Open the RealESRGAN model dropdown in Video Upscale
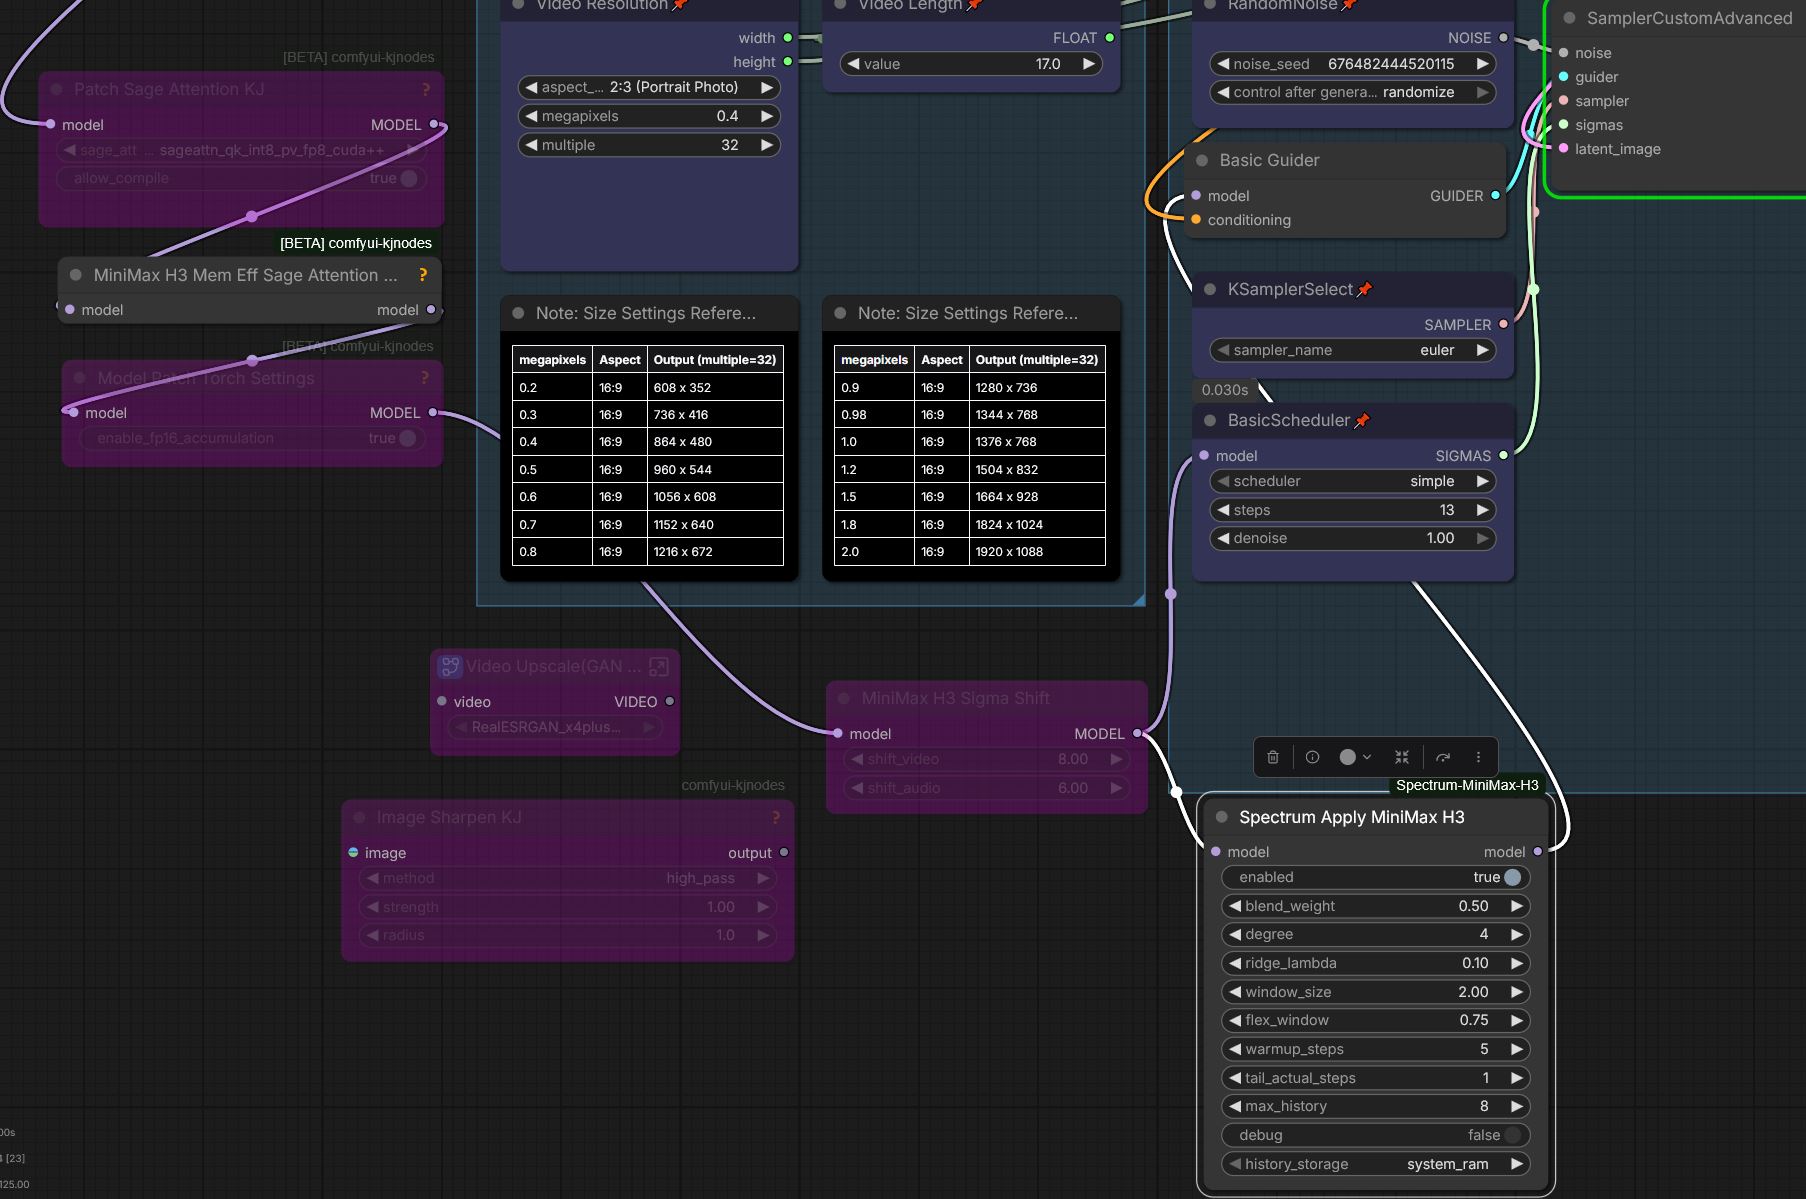Screen dimensions: 1806x1199 pyautogui.click(x=555, y=727)
